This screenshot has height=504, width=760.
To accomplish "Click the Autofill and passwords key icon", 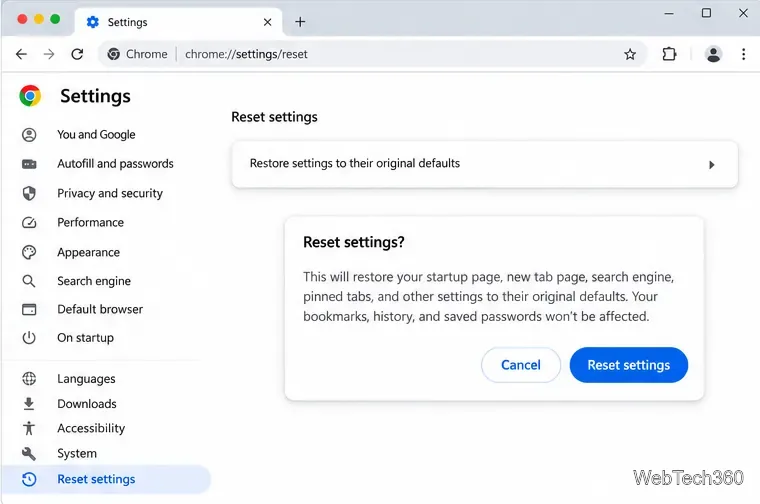I will point(29,164).
